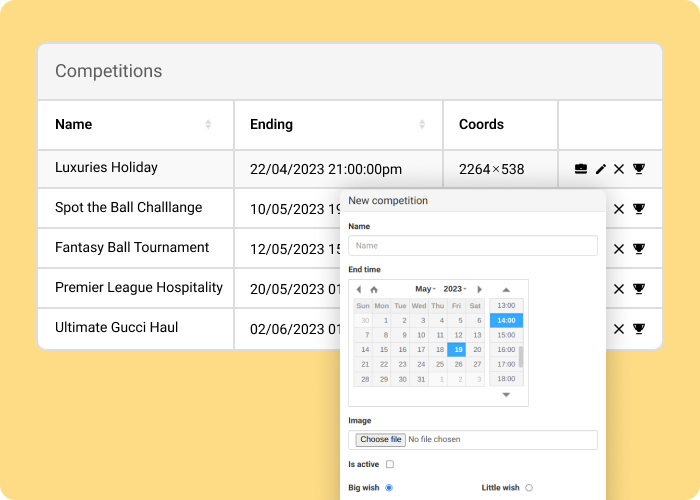Sort the table by Name column

[208, 124]
